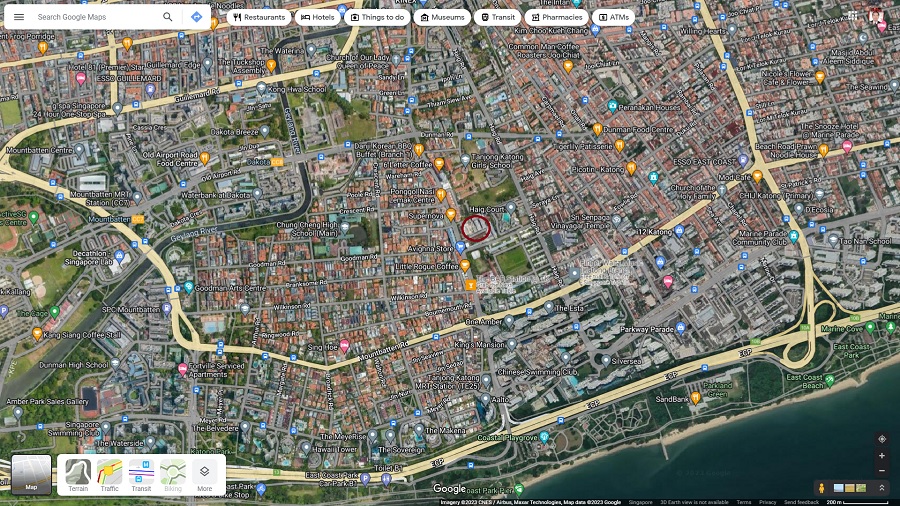Click the show your location button
The image size is (900, 506).
[881, 439]
